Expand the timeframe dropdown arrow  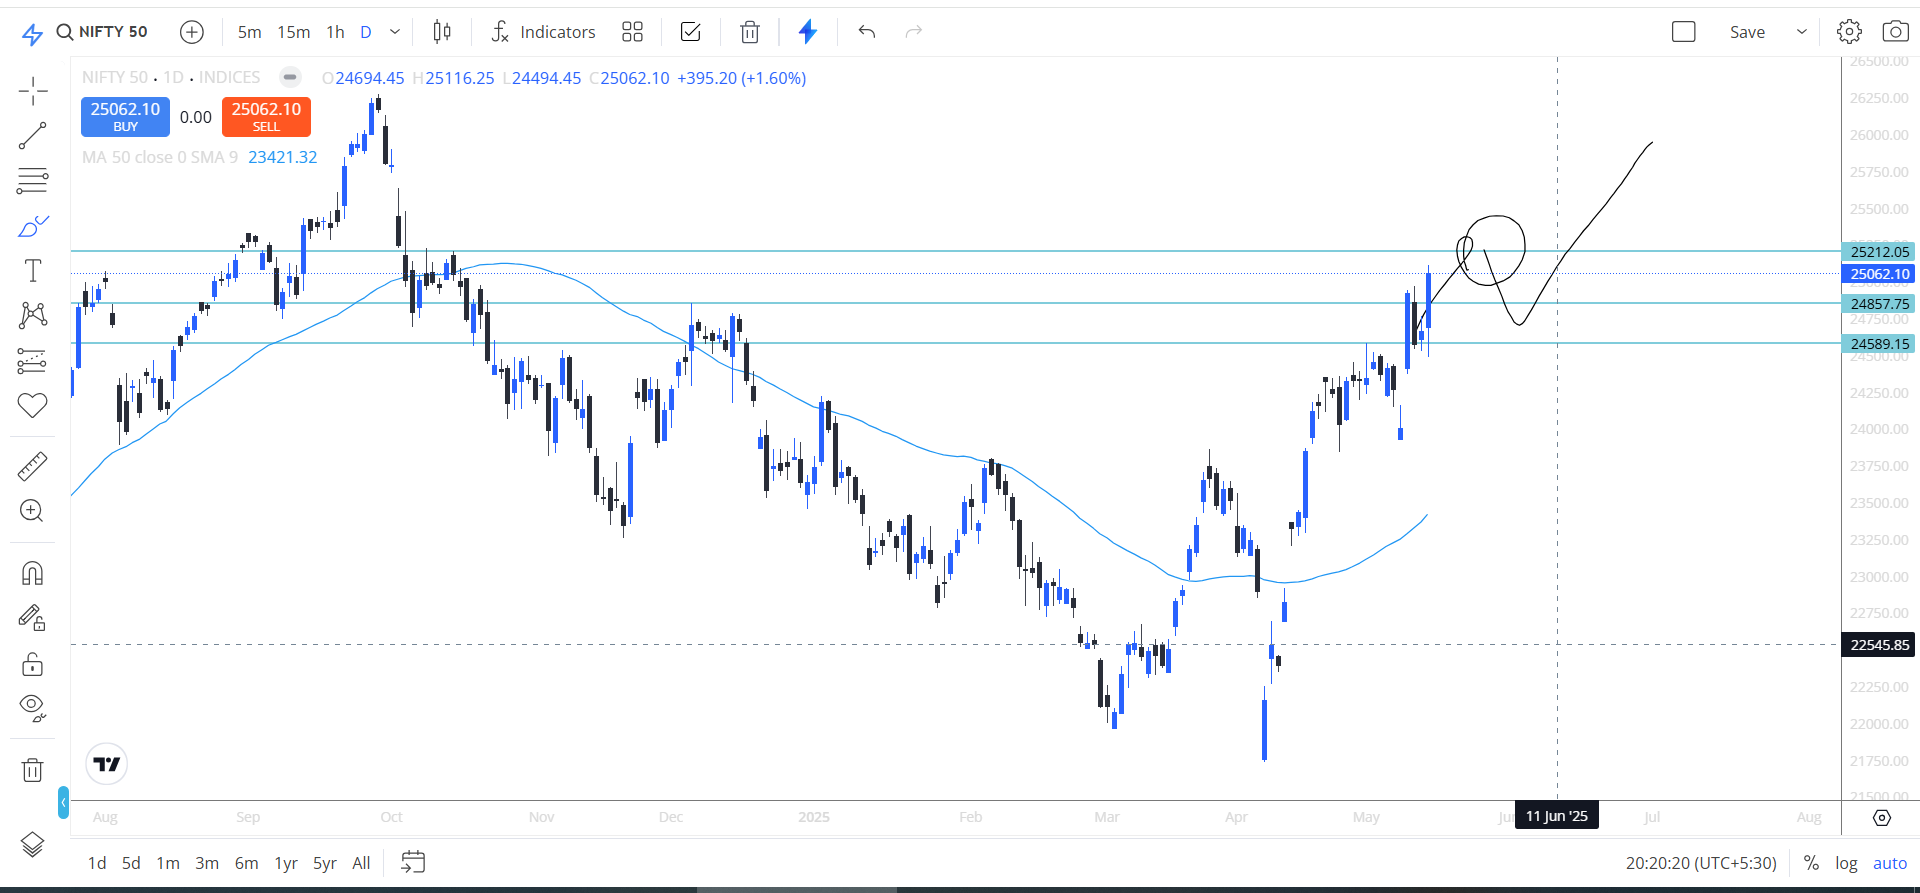[395, 32]
